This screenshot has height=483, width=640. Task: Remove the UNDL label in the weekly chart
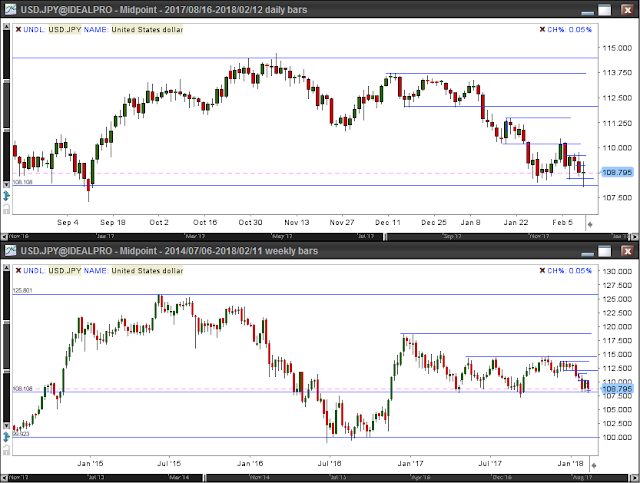point(18,270)
